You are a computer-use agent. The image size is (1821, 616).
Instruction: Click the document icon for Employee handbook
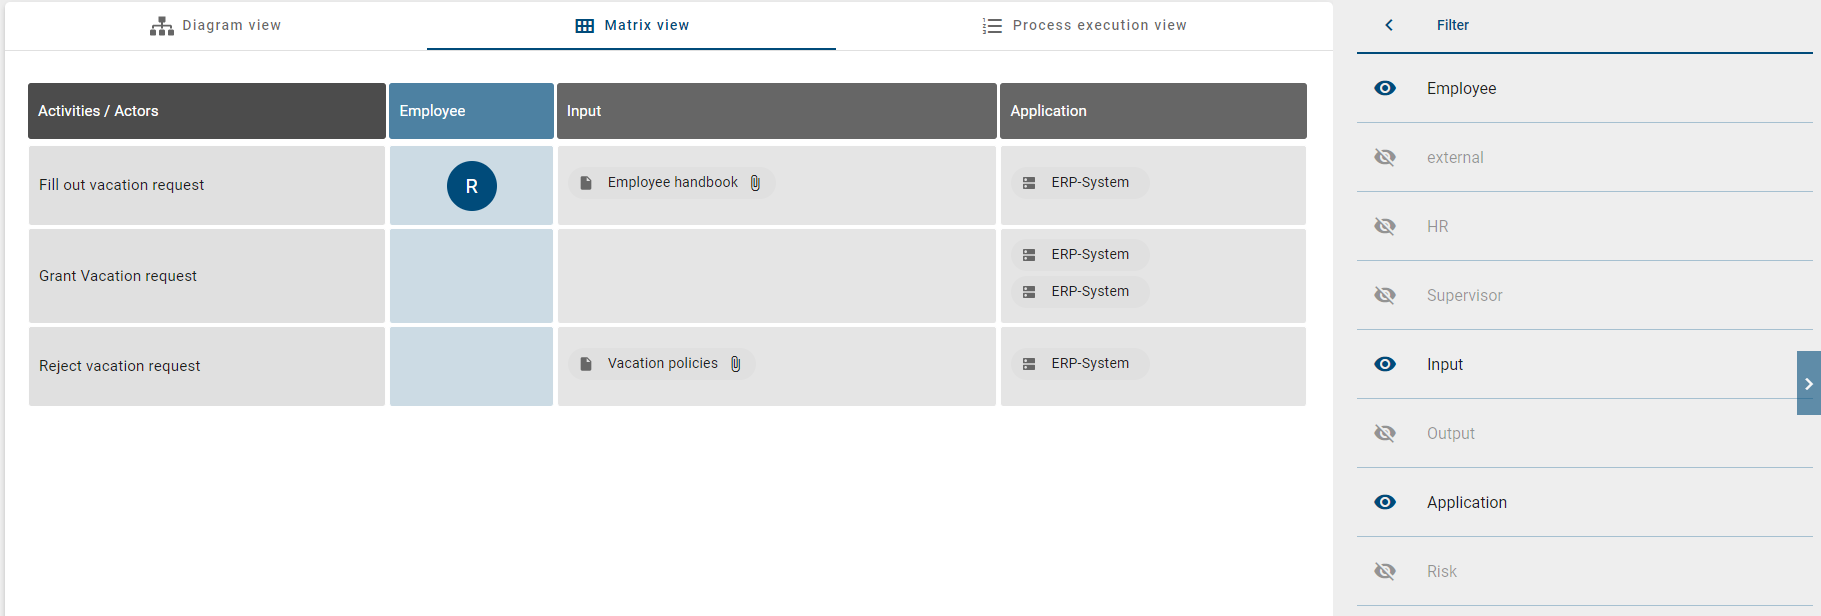586,183
